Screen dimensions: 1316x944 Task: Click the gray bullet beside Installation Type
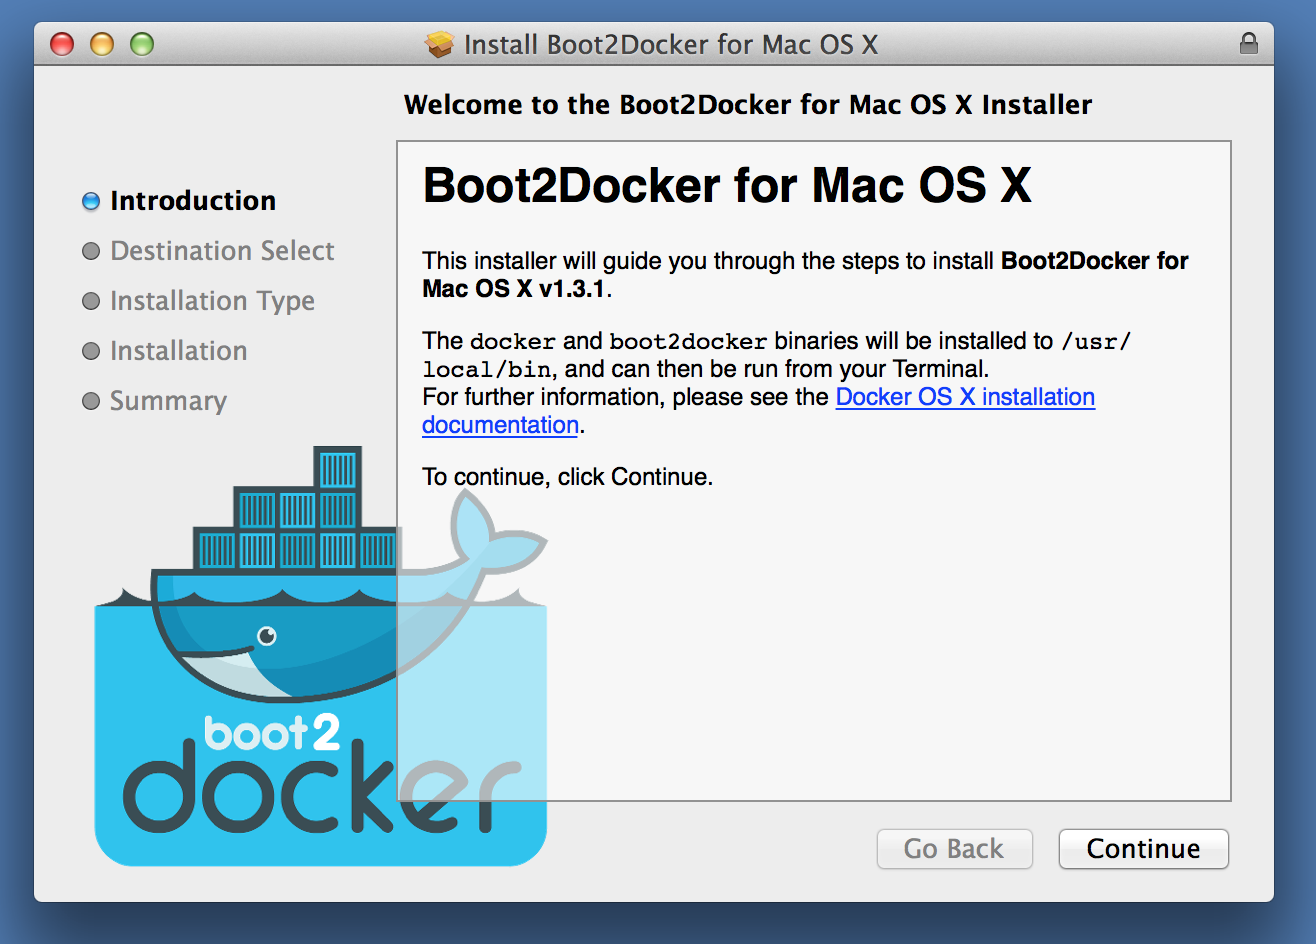91,301
